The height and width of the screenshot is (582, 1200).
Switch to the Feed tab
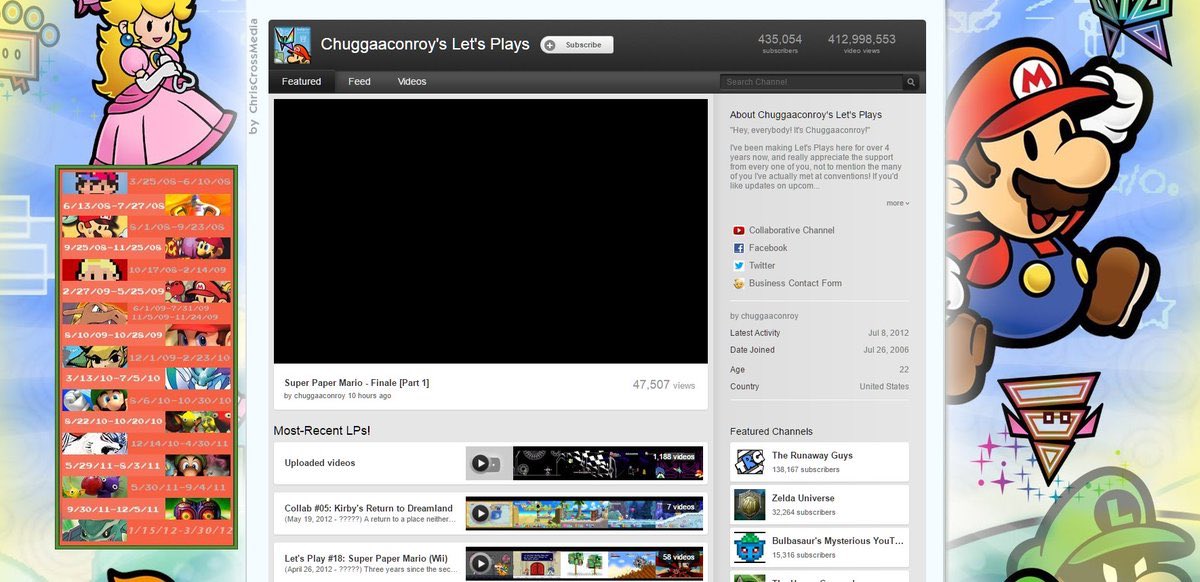[x=359, y=81]
